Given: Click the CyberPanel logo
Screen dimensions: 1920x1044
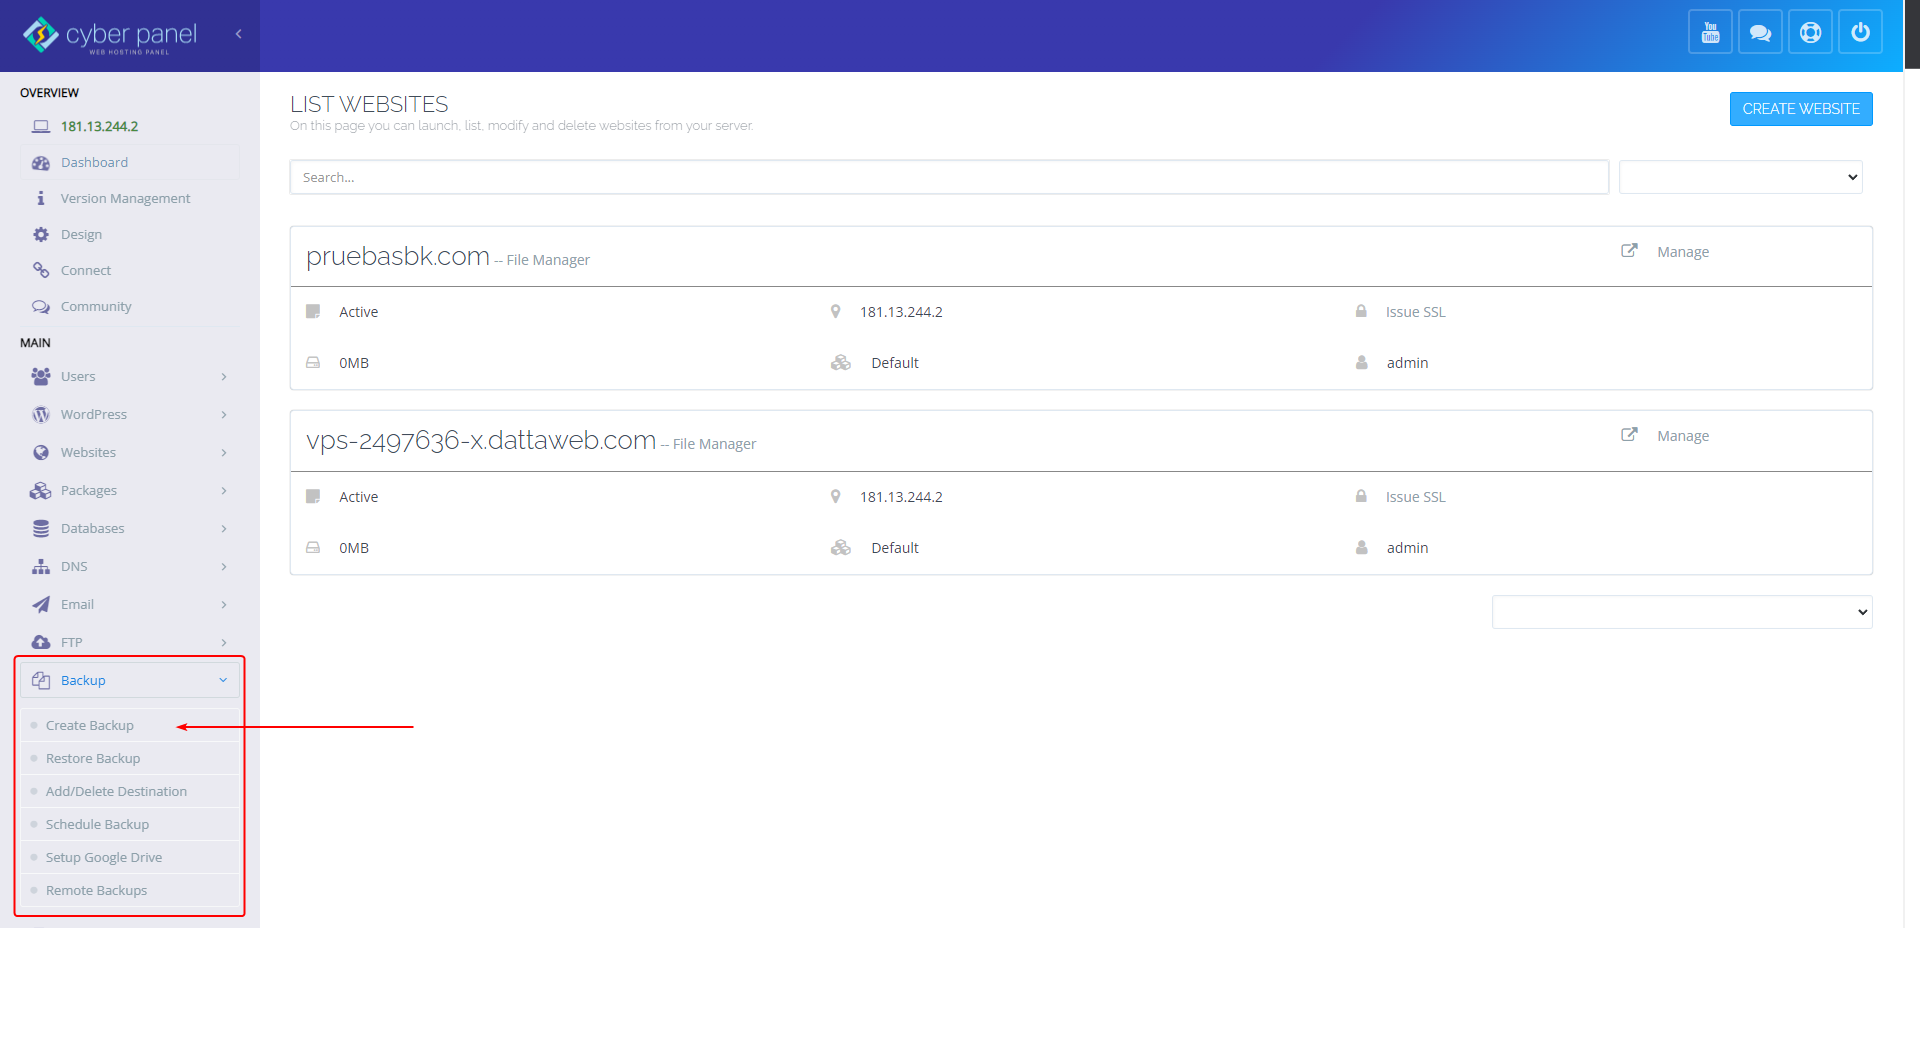Looking at the screenshot, I should point(110,35).
